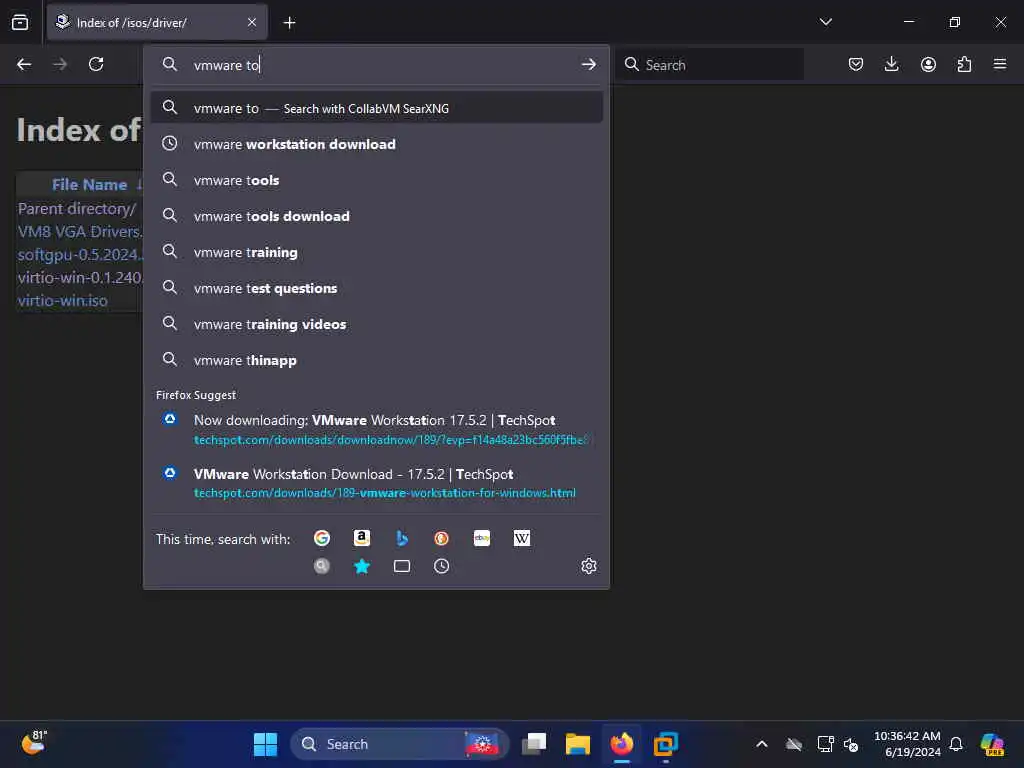Search this time with Amazon

point(362,538)
